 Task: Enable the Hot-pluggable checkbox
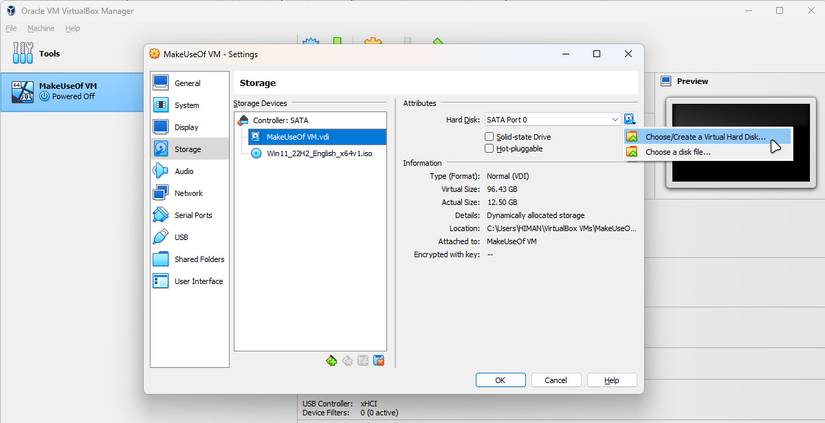489,149
